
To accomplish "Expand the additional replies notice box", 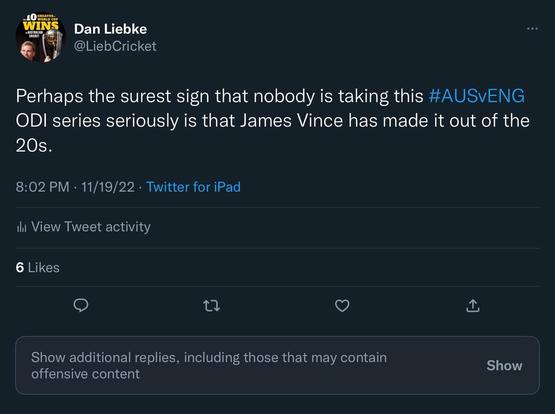I will (277, 366).
